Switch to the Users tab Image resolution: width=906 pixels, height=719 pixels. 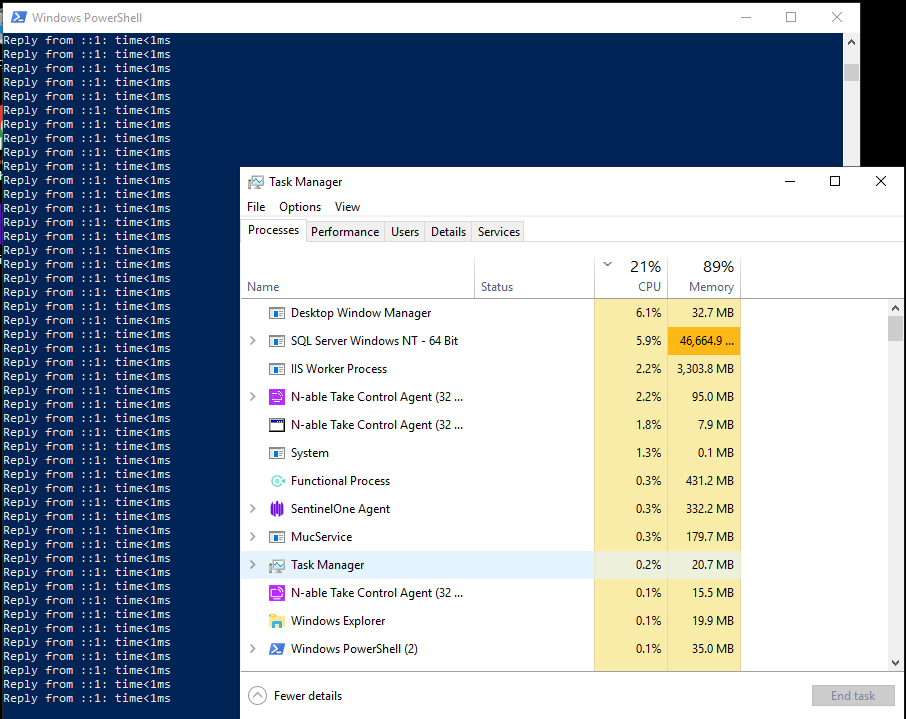(404, 232)
